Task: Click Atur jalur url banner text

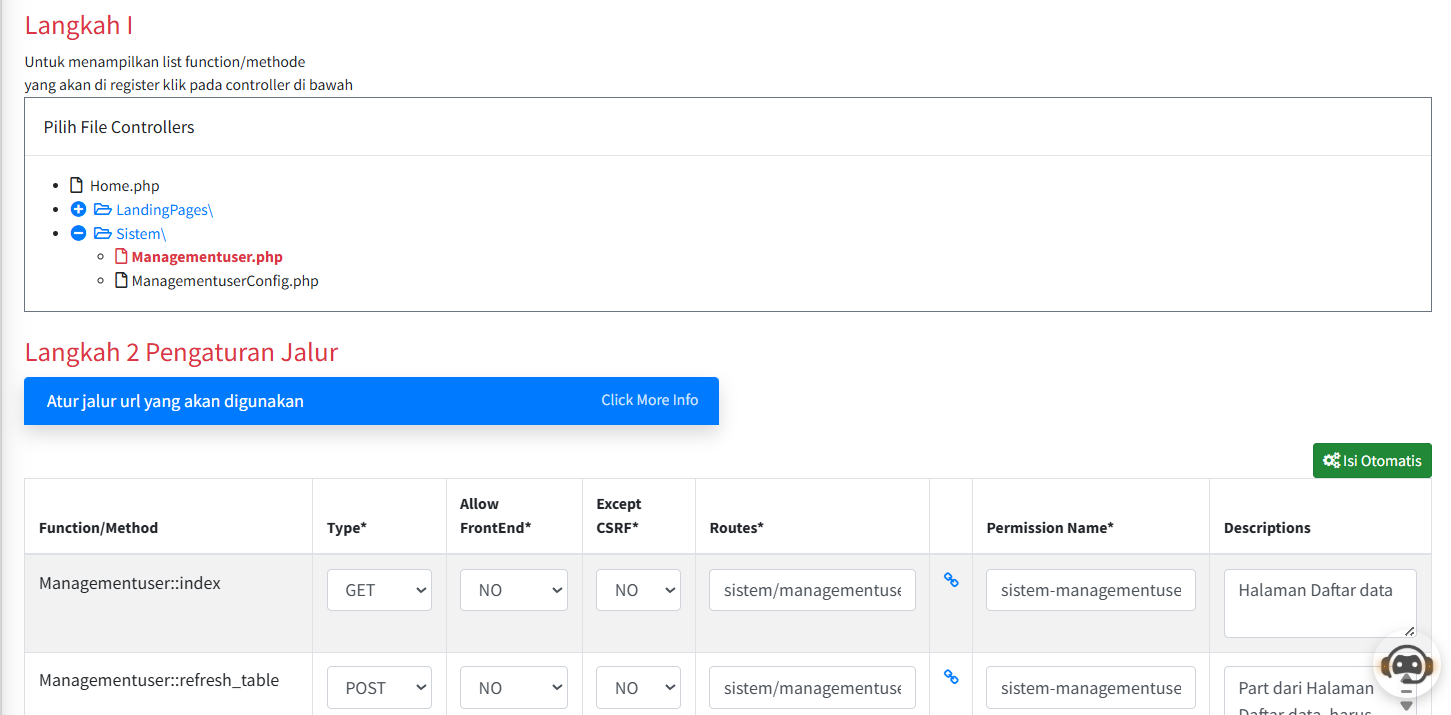Action: tap(175, 401)
